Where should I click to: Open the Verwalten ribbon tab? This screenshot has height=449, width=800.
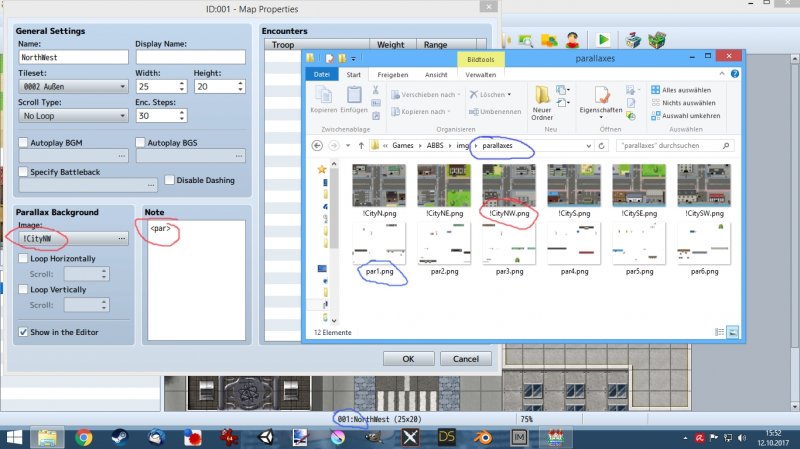coord(481,74)
